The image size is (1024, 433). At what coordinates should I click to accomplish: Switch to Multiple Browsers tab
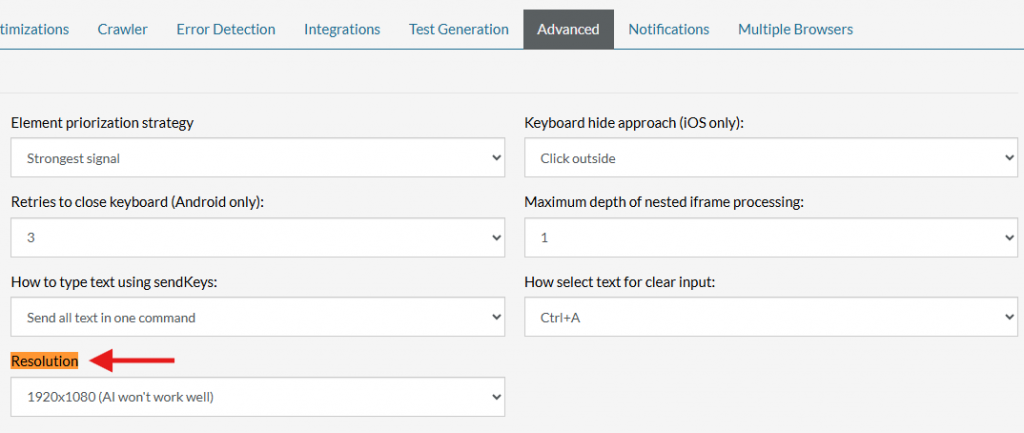tap(795, 29)
